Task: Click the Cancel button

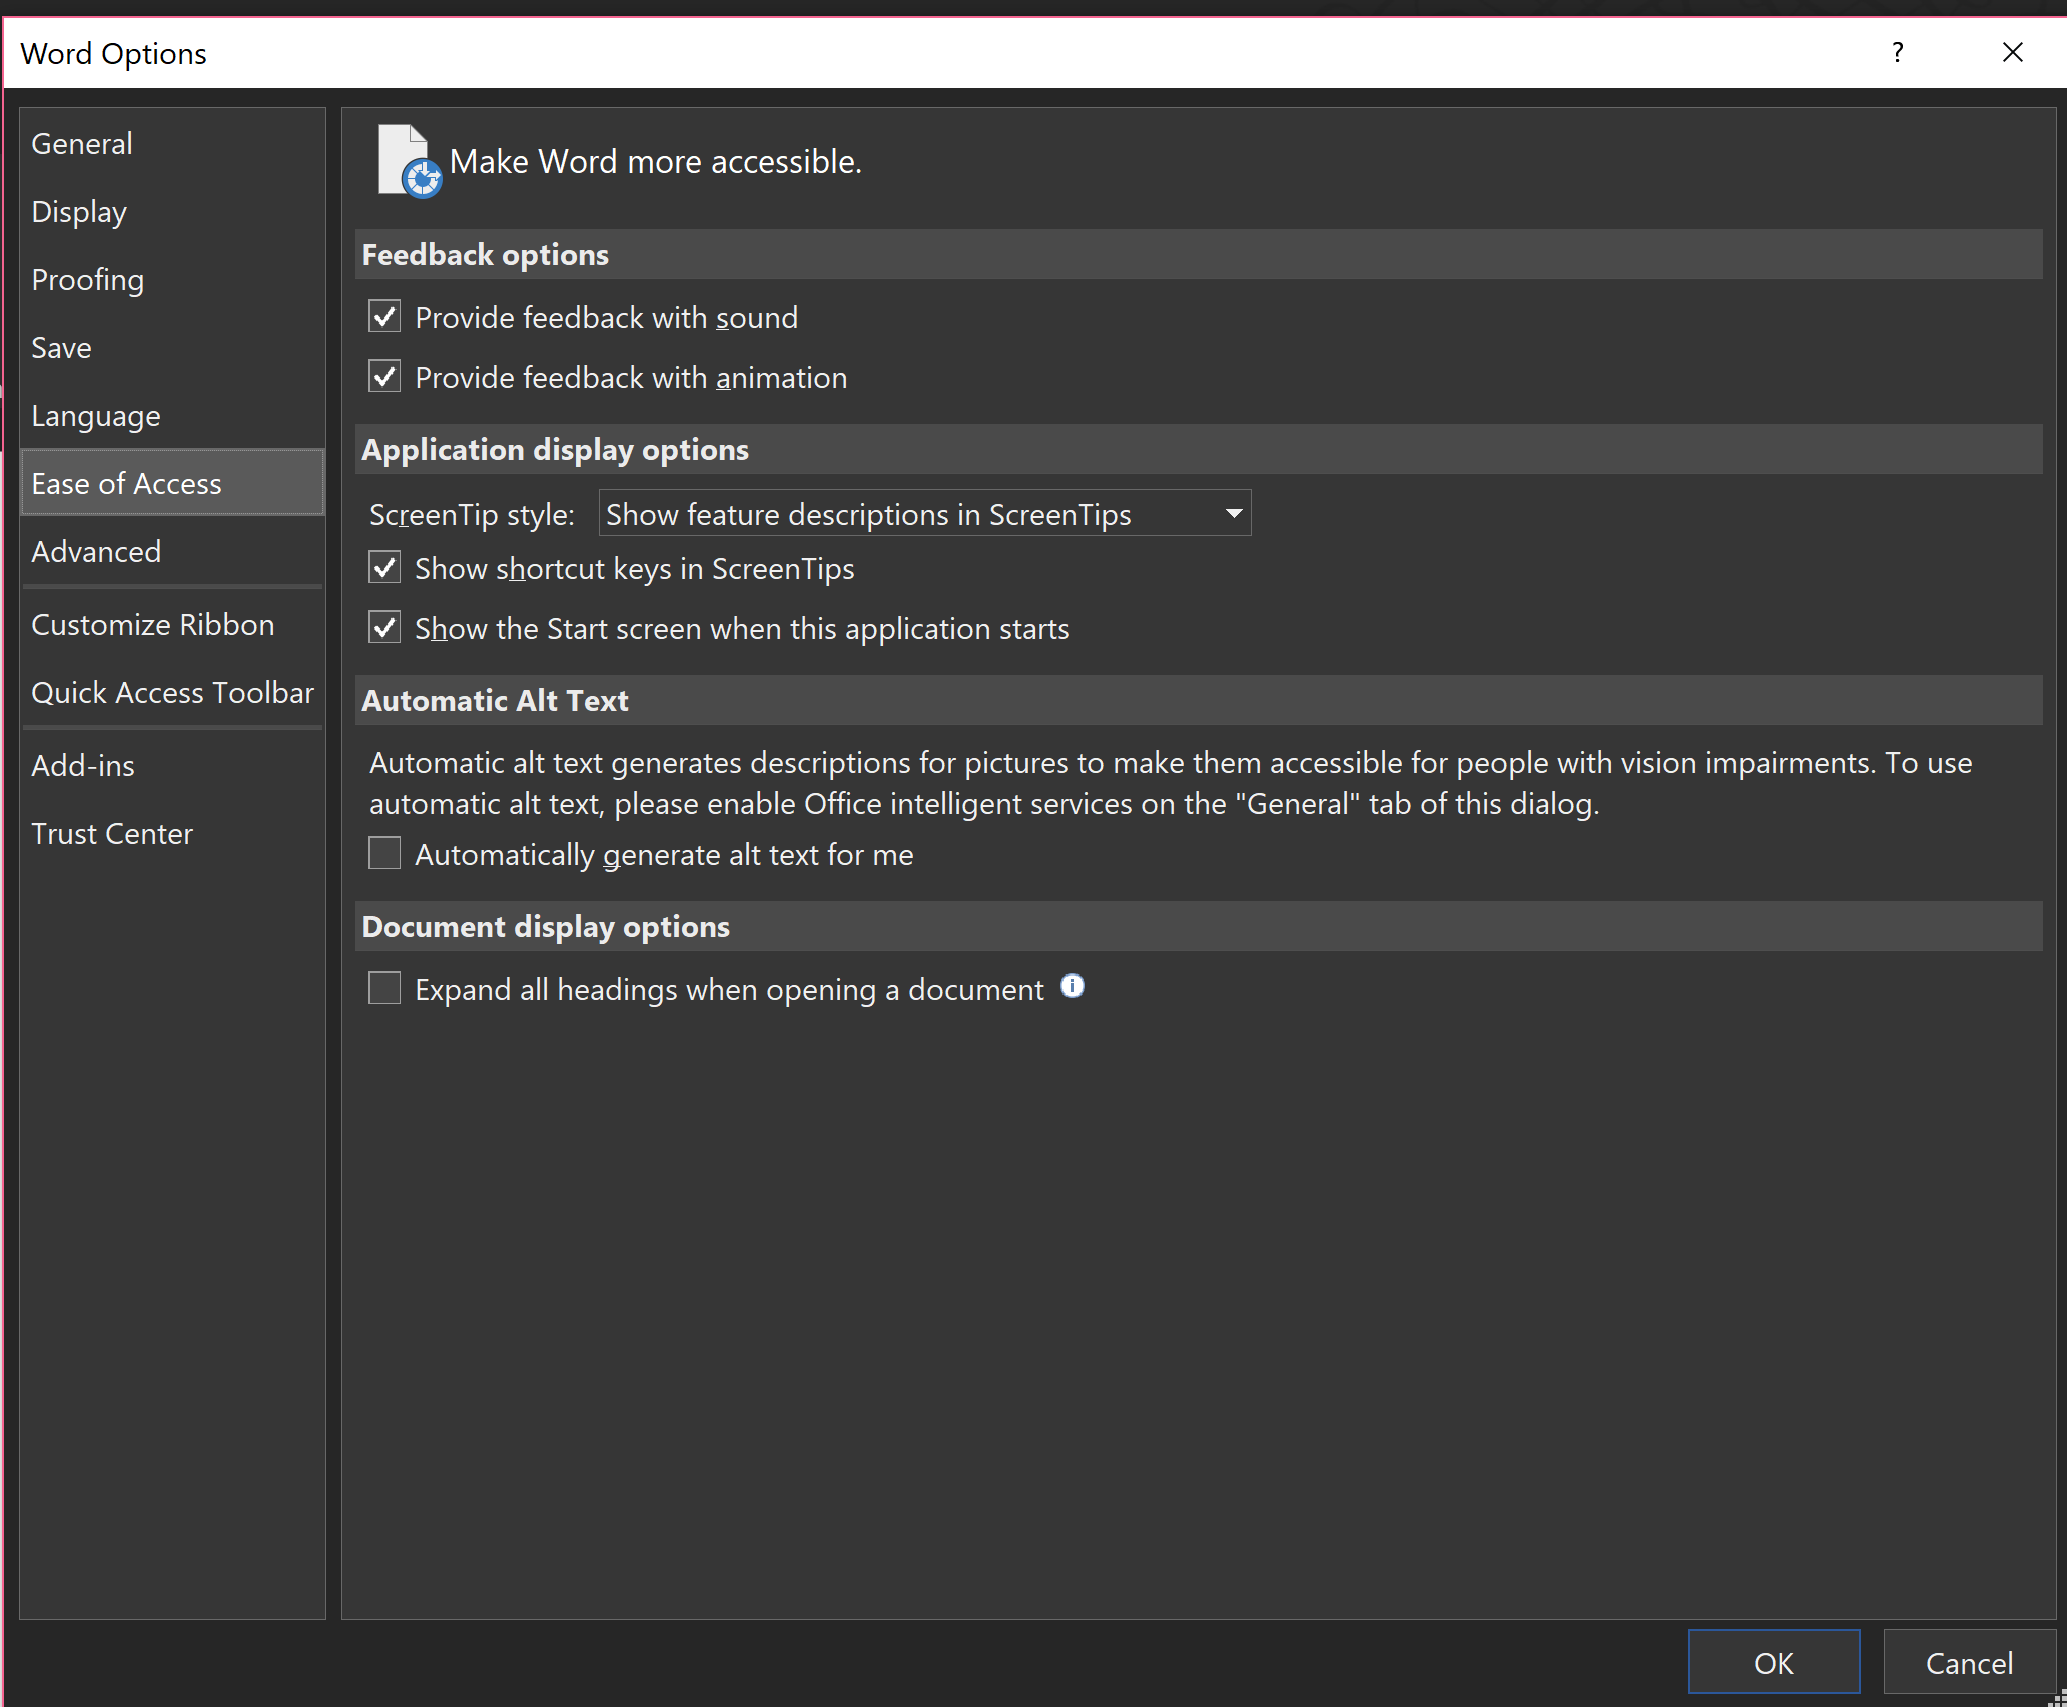Action: [1968, 1663]
